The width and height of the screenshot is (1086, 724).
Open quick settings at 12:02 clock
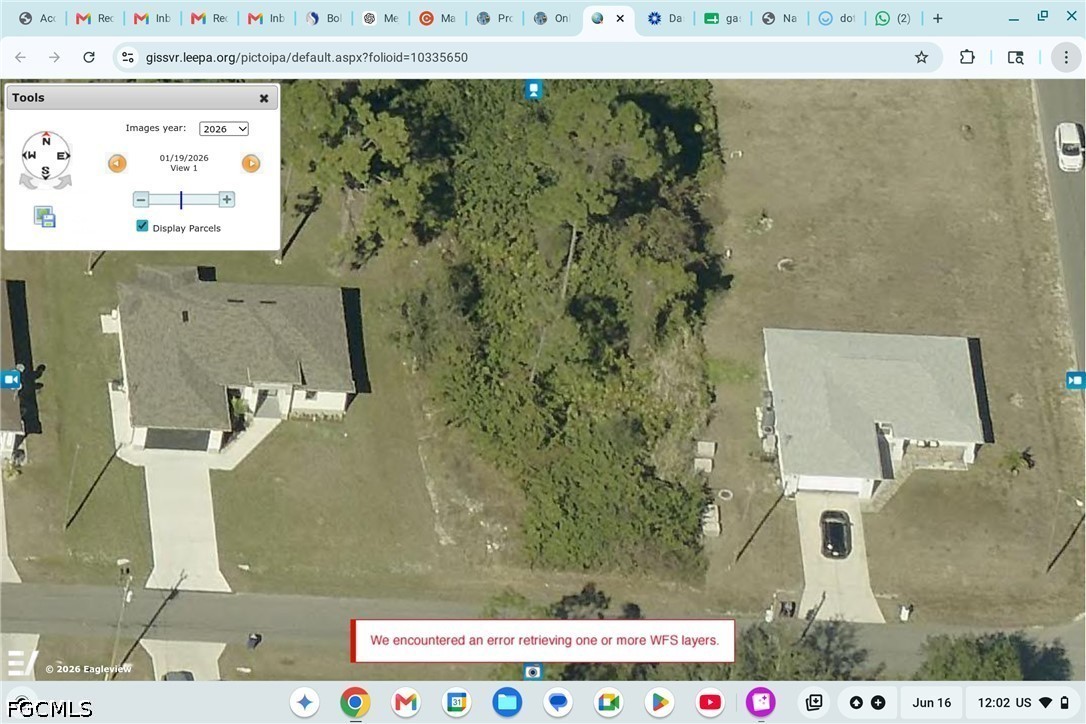1024,703
